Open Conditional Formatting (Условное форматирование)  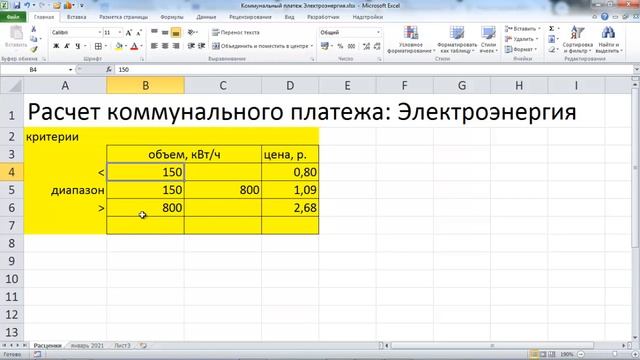point(411,40)
